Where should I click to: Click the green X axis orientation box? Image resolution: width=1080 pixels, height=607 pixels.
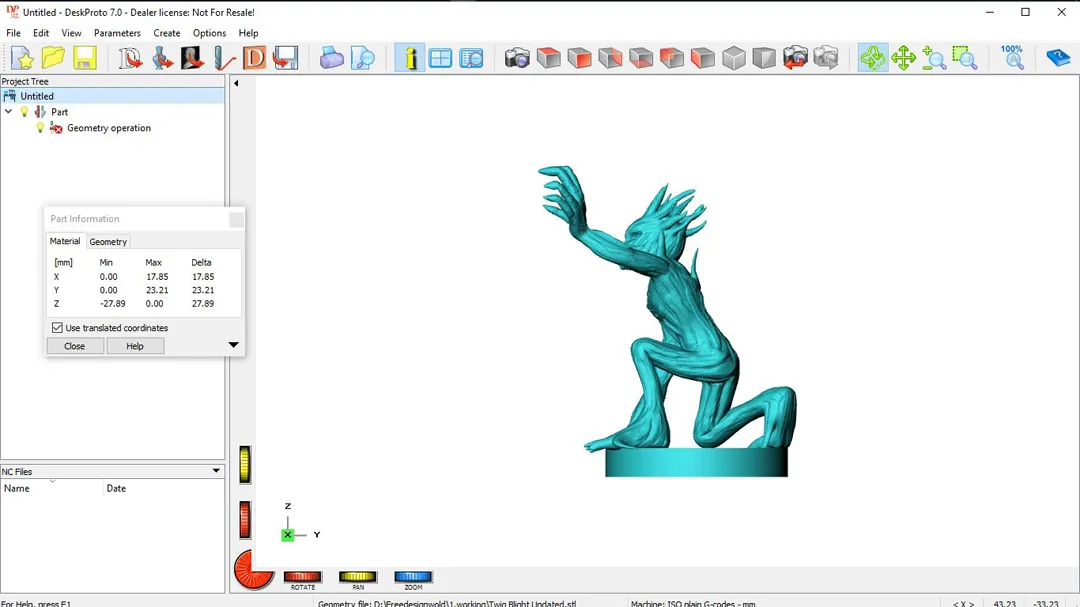(288, 535)
